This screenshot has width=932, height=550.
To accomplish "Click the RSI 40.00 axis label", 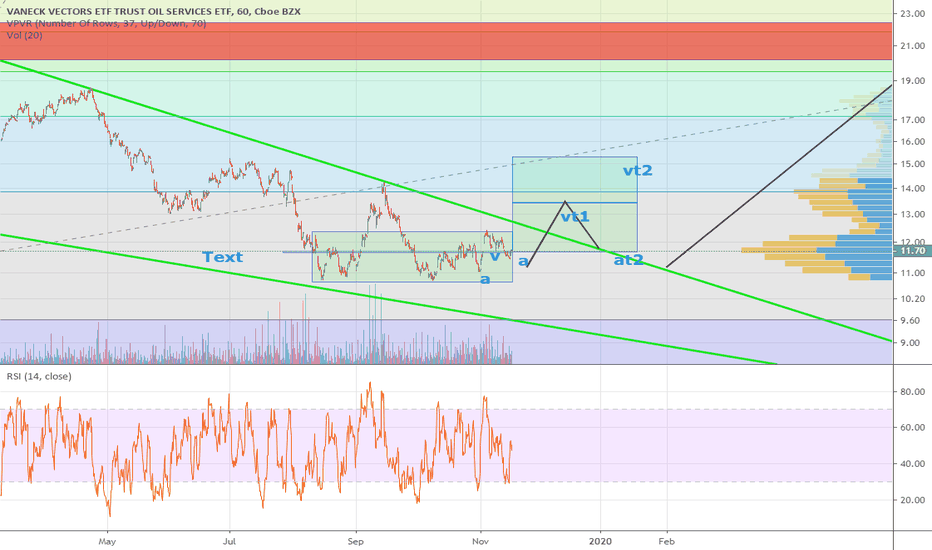I will coord(912,464).
